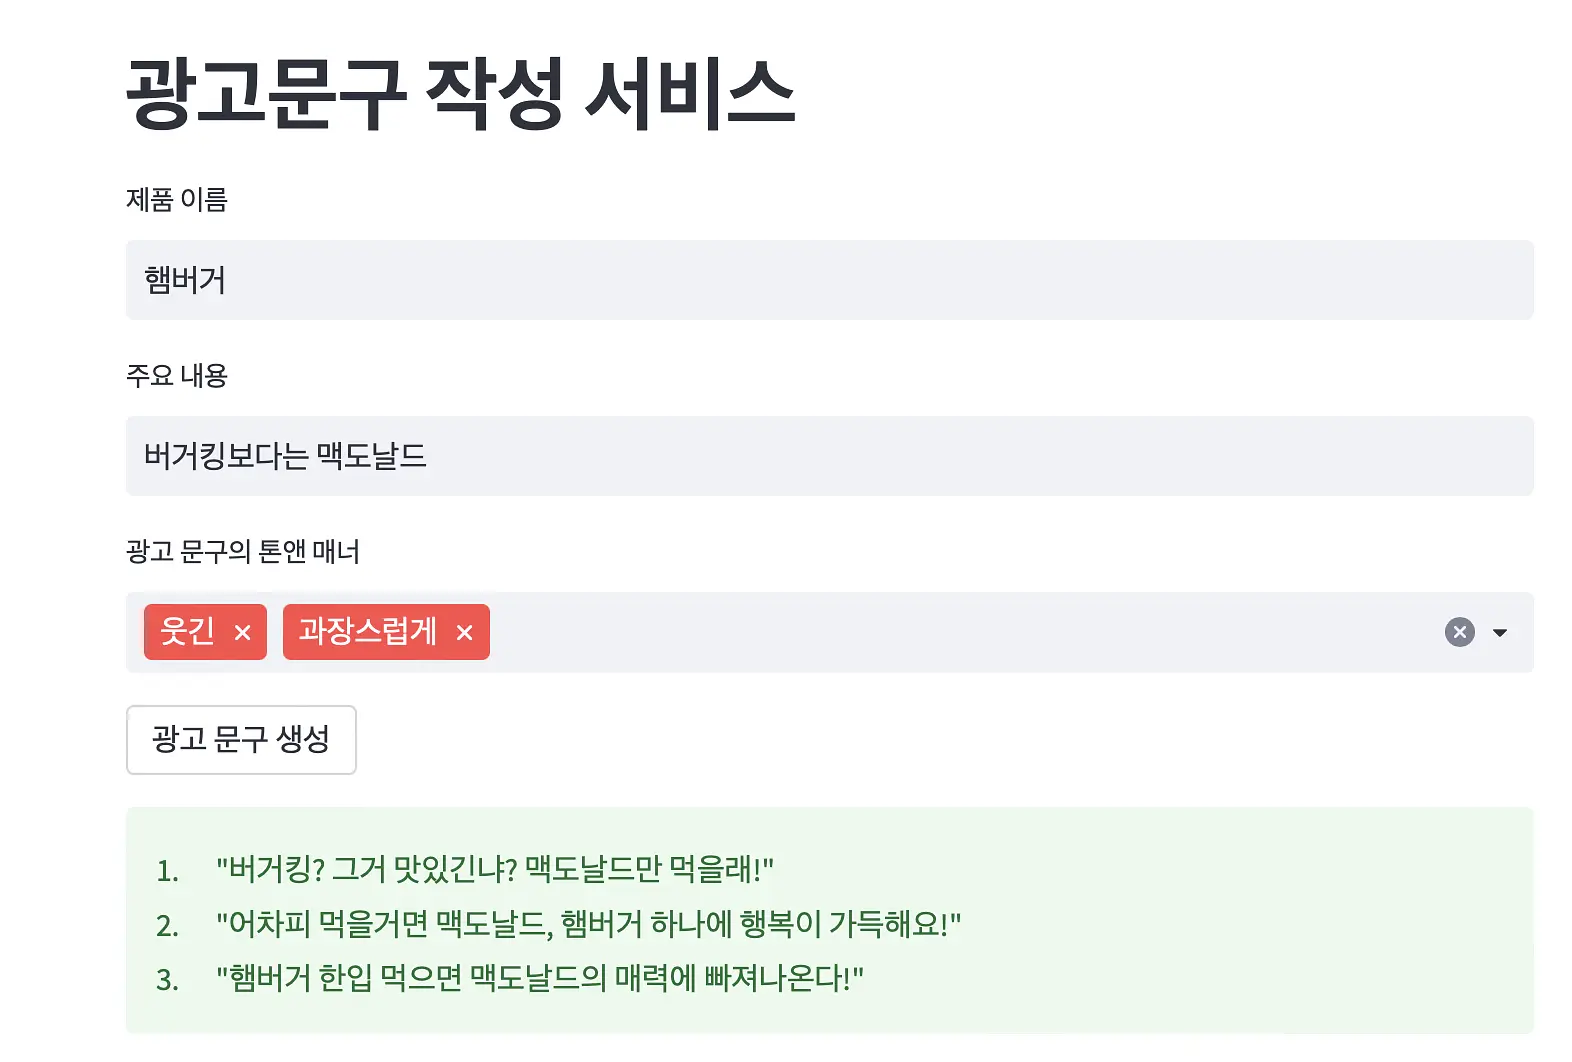The width and height of the screenshot is (1572, 1062).
Task: Focus the 제품 이름 field containing 햄버거
Action: 830,280
